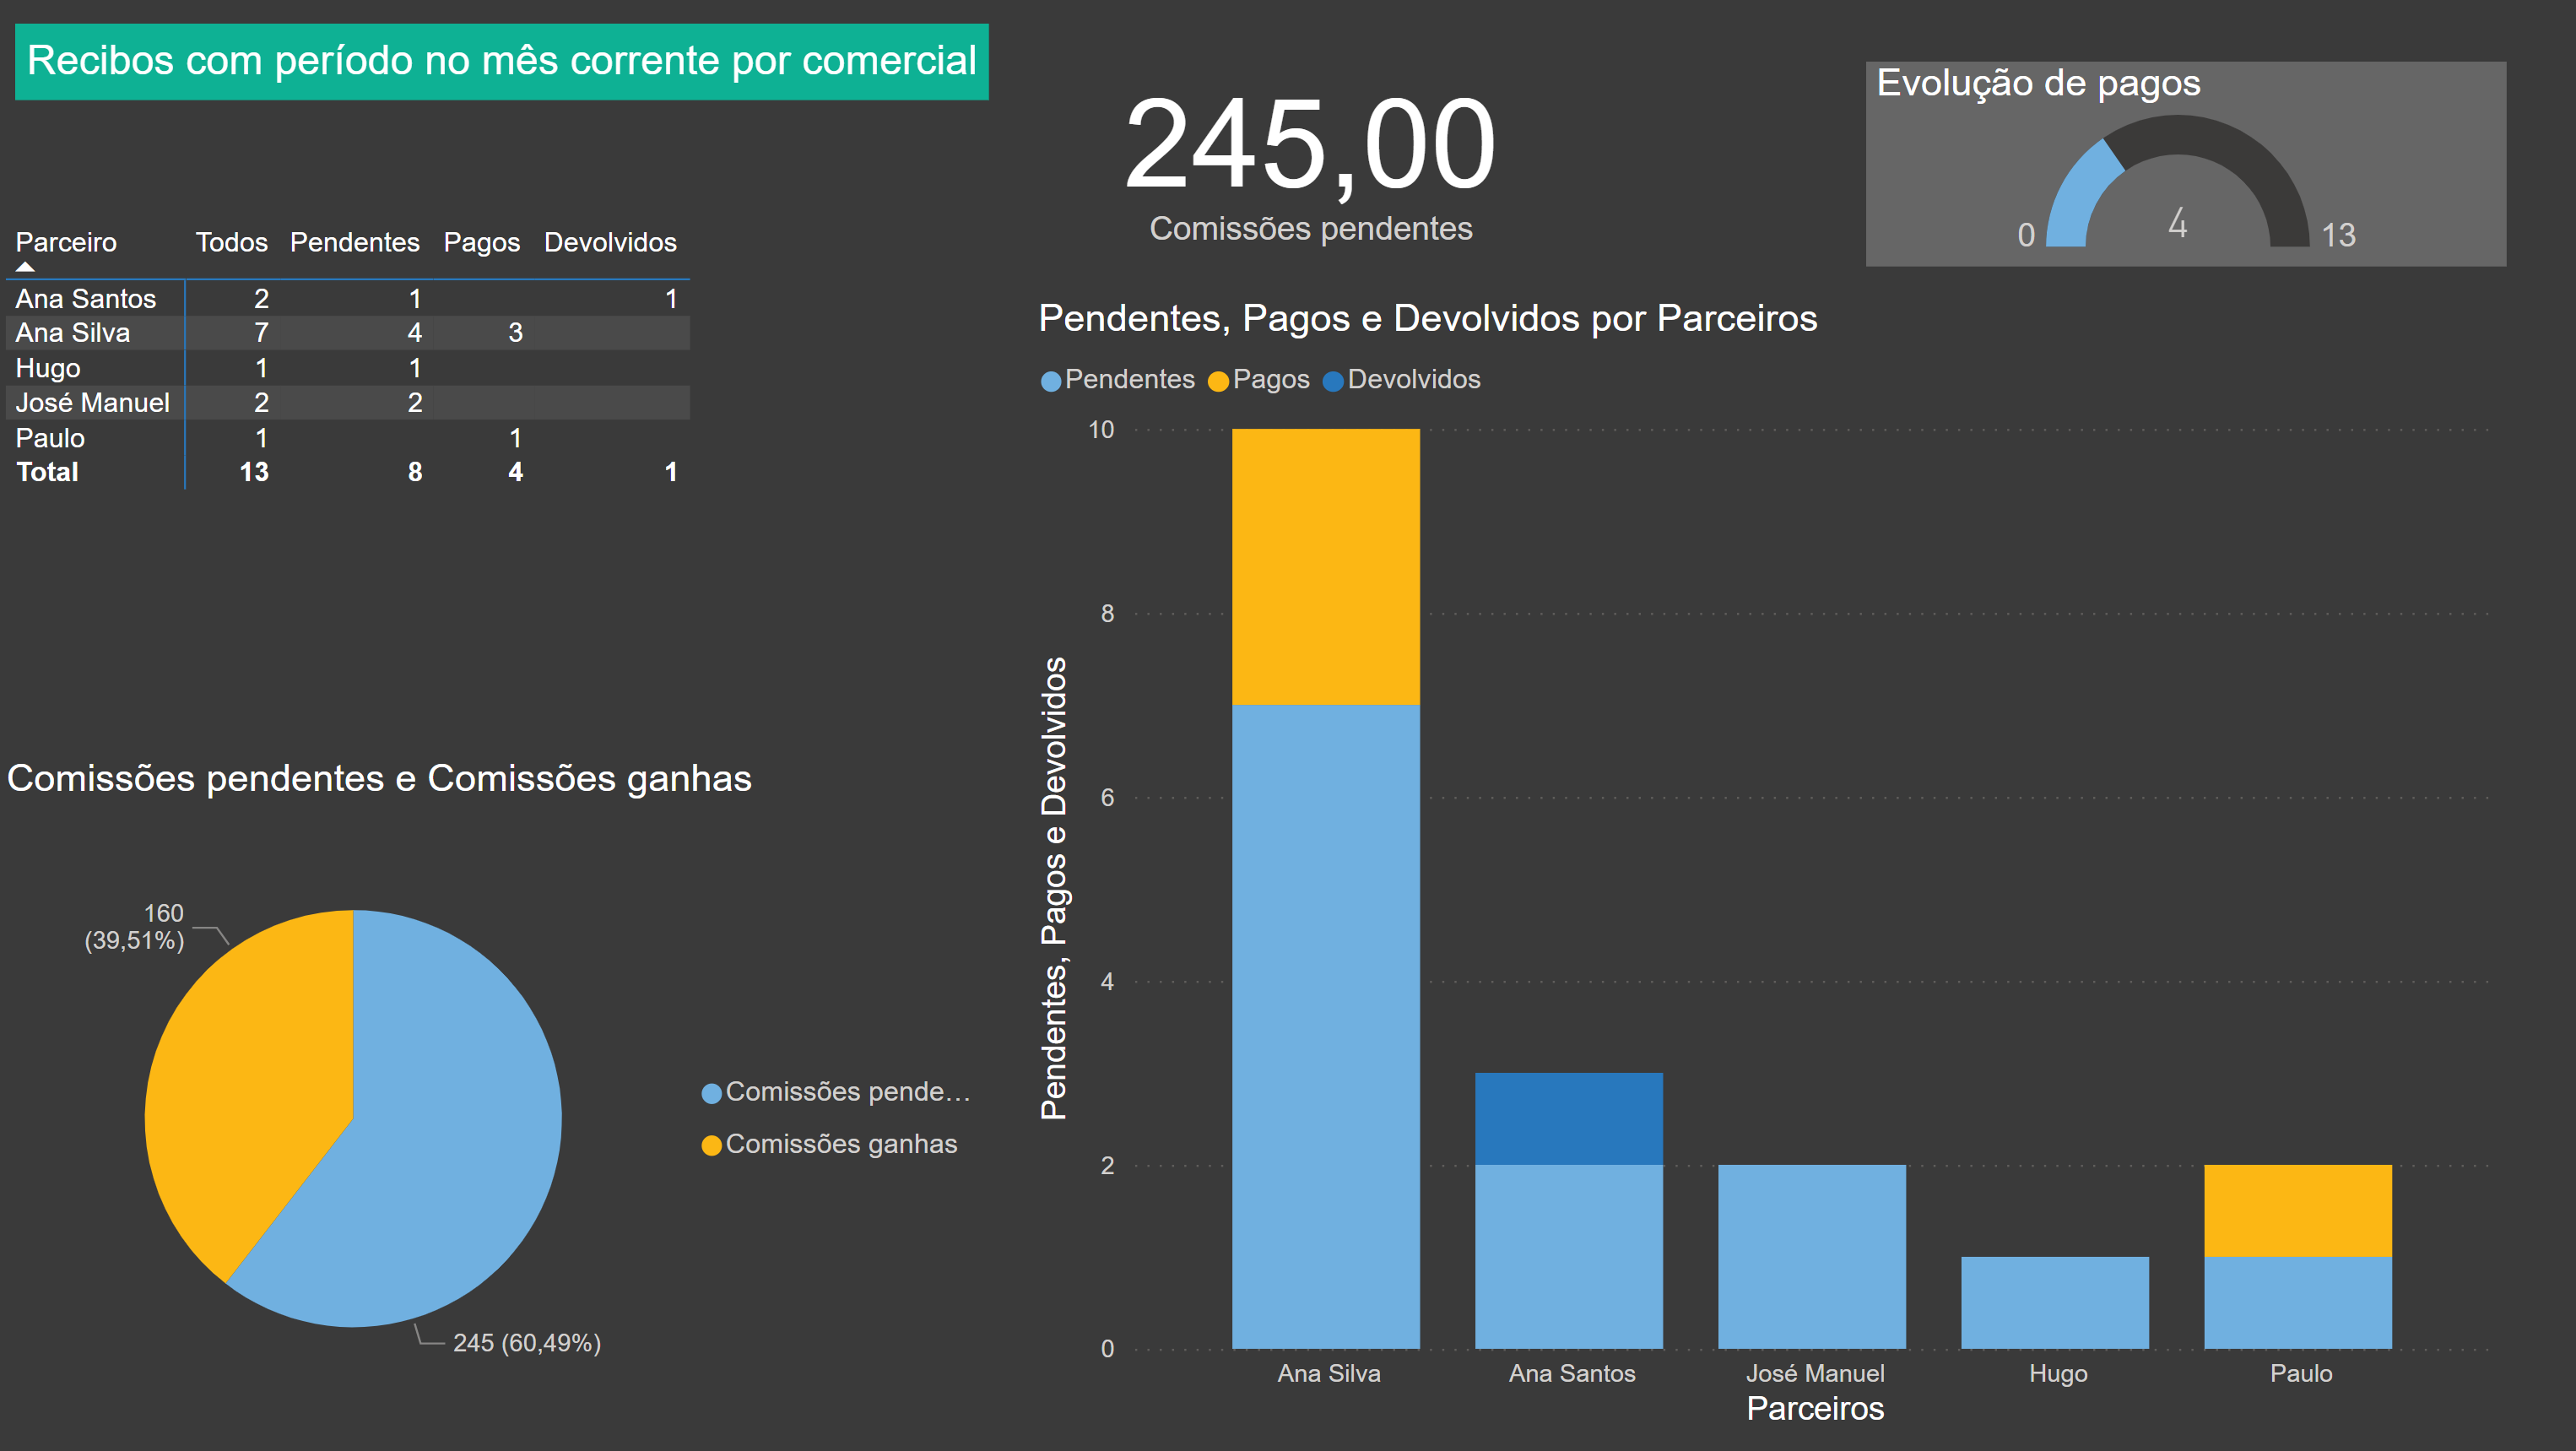
Task: Click the Pagos legend yellow dot
Action: click(x=1217, y=381)
